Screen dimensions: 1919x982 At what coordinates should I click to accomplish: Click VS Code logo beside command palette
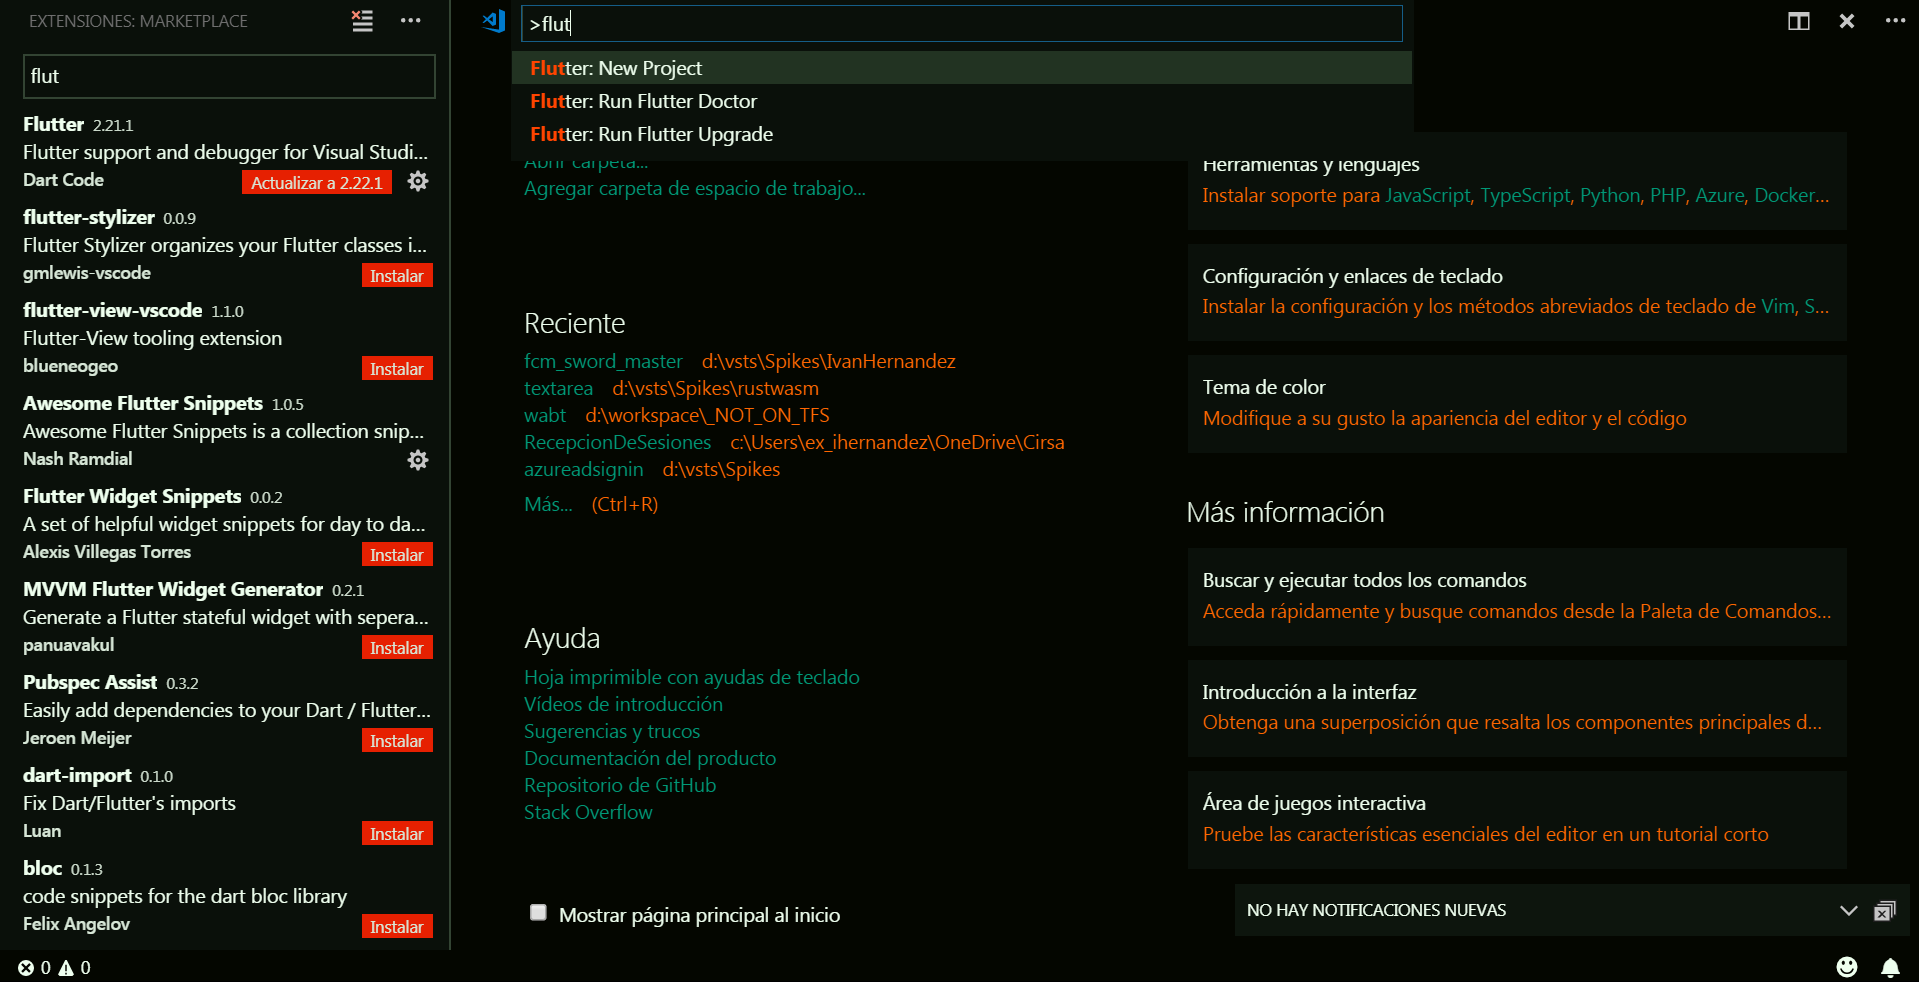(x=494, y=22)
